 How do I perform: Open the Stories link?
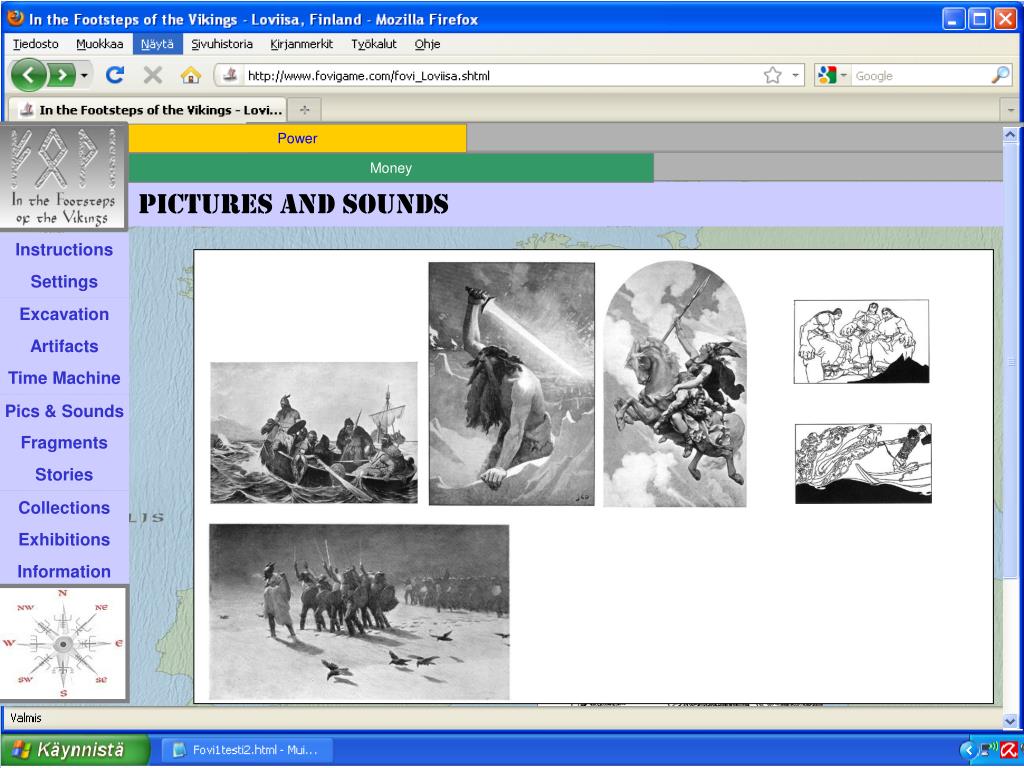(x=64, y=475)
